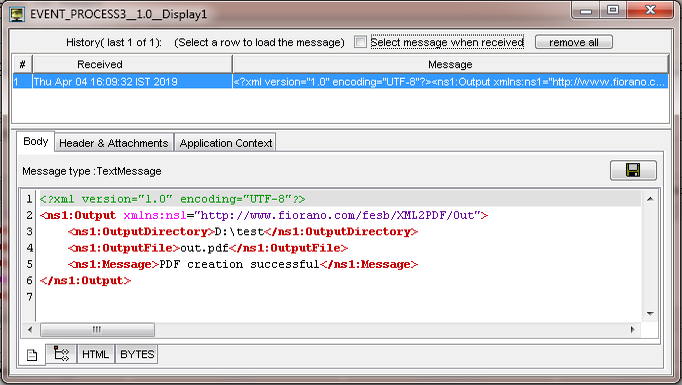Click the Message column header
682x385 pixels.
click(451, 64)
